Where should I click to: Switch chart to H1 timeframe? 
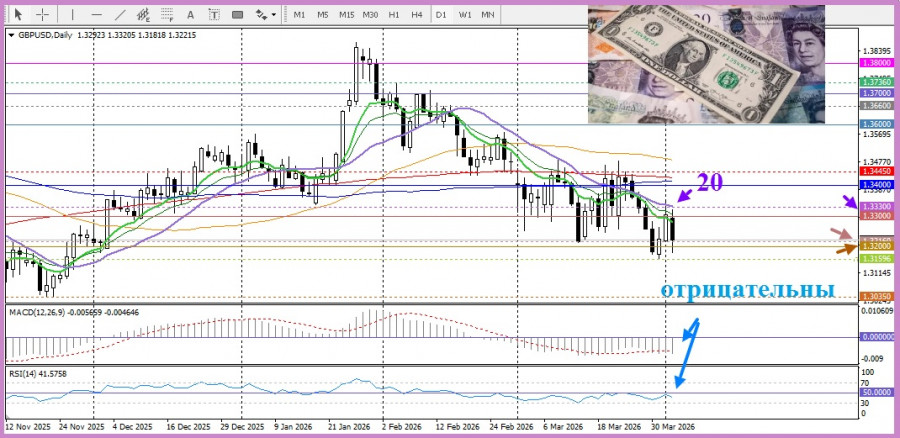[x=394, y=15]
